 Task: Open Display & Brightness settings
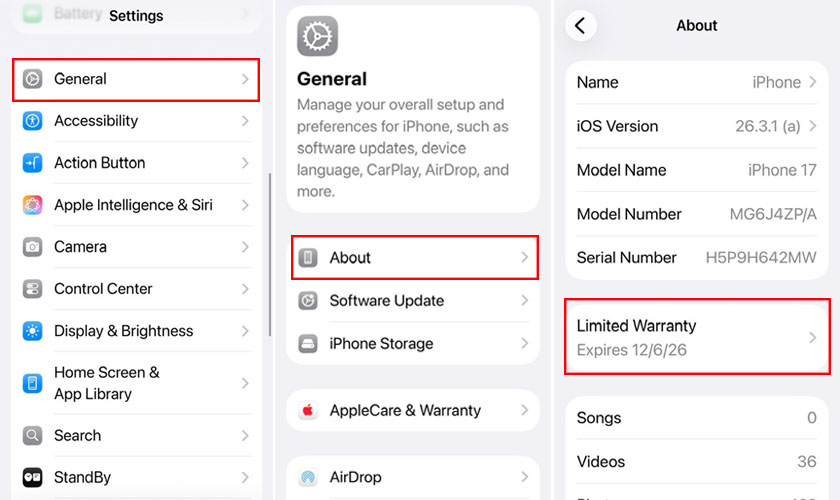(x=136, y=331)
